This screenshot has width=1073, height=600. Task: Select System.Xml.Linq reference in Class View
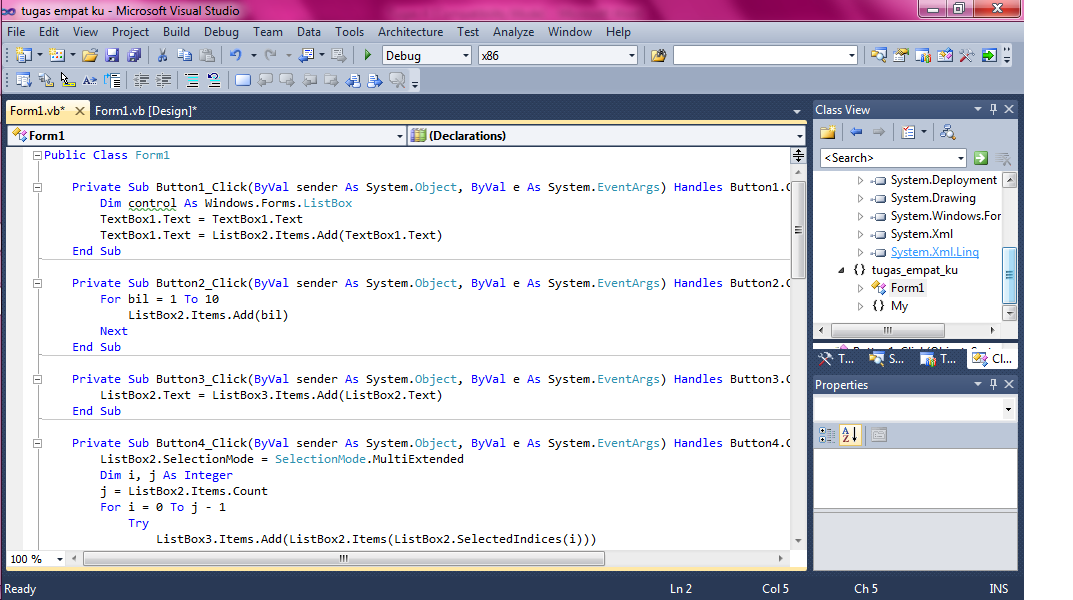pos(934,252)
